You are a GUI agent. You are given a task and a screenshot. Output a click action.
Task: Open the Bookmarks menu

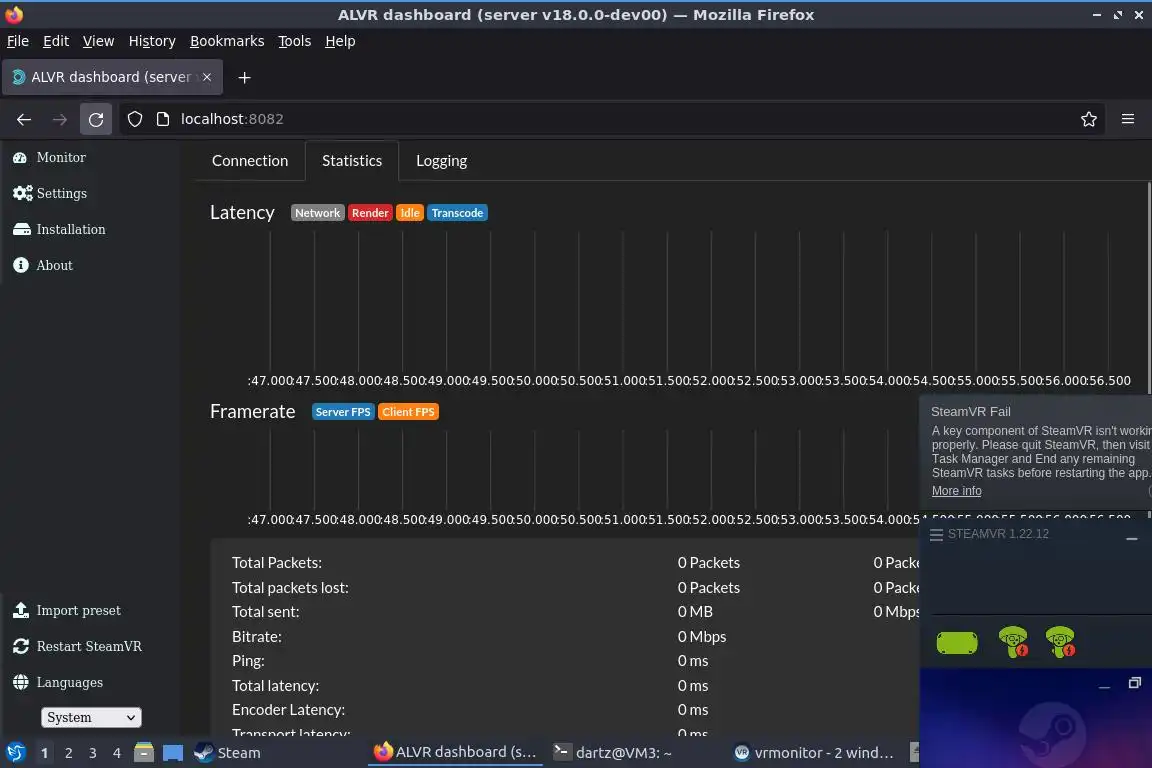click(x=227, y=41)
